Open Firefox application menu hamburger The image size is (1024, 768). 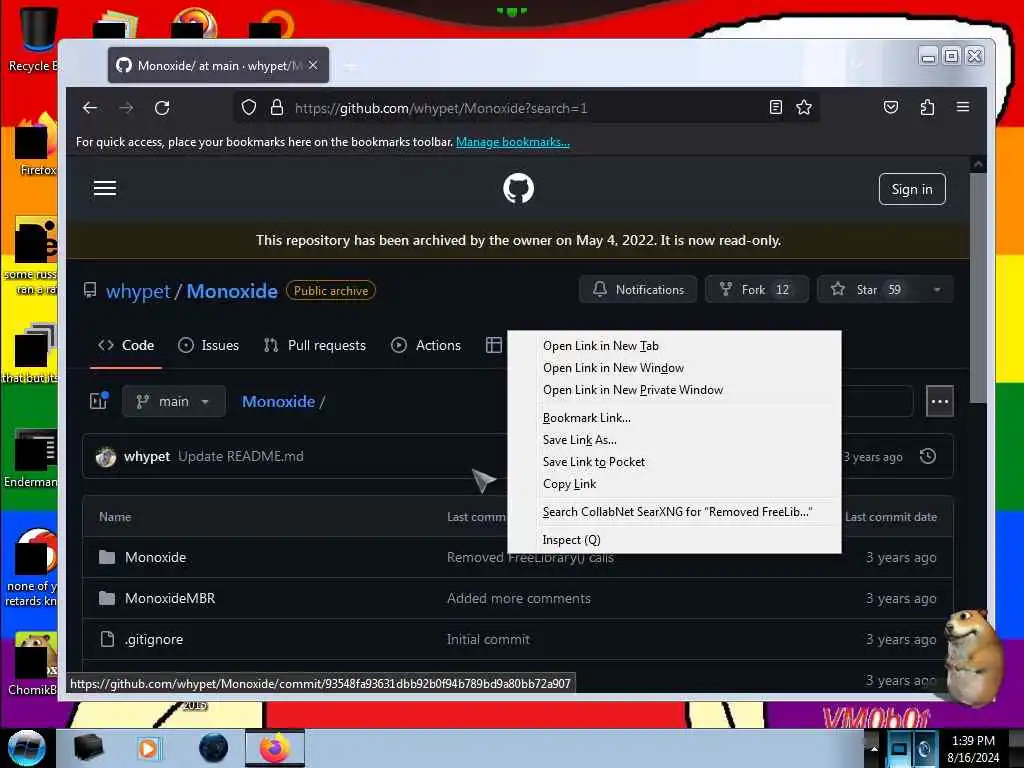(963, 106)
